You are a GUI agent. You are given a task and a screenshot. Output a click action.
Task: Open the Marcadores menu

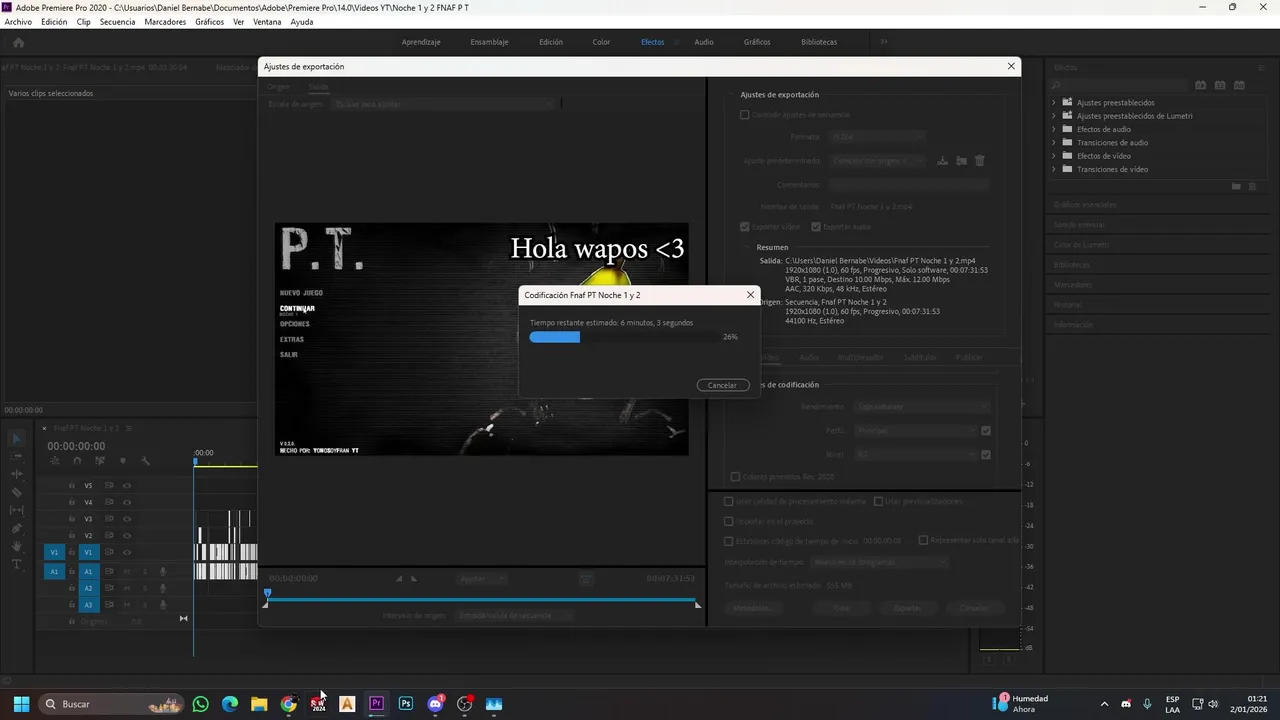pyautogui.click(x=165, y=22)
